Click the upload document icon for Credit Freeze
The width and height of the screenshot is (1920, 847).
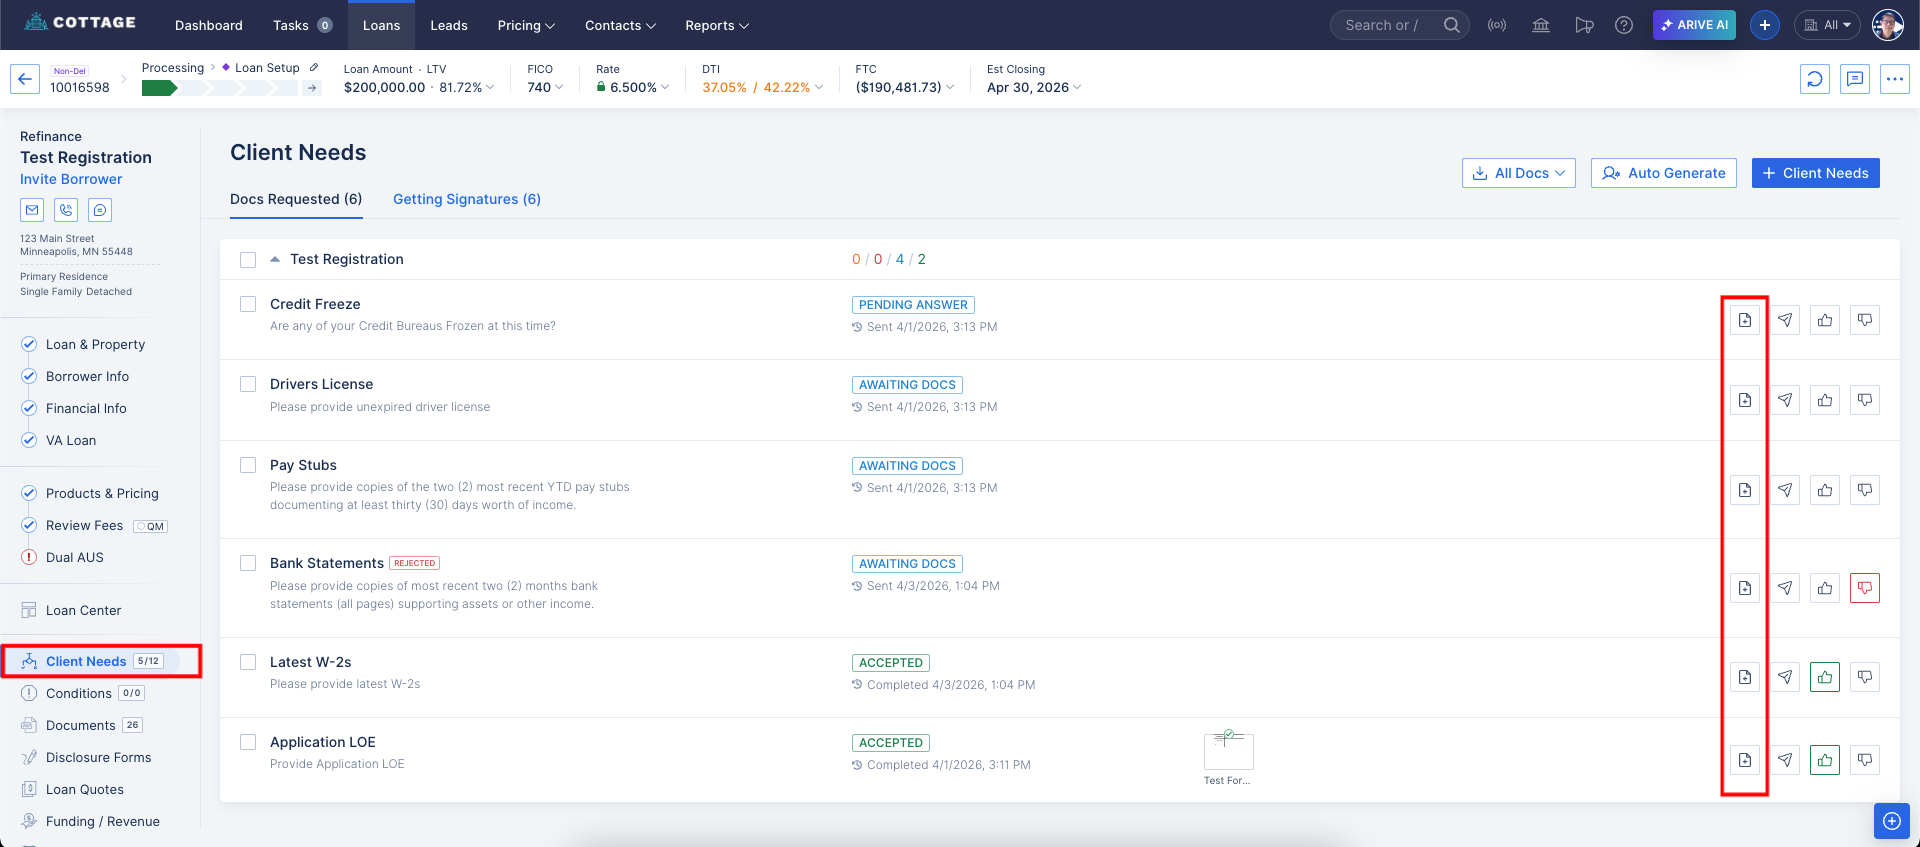coord(1745,320)
